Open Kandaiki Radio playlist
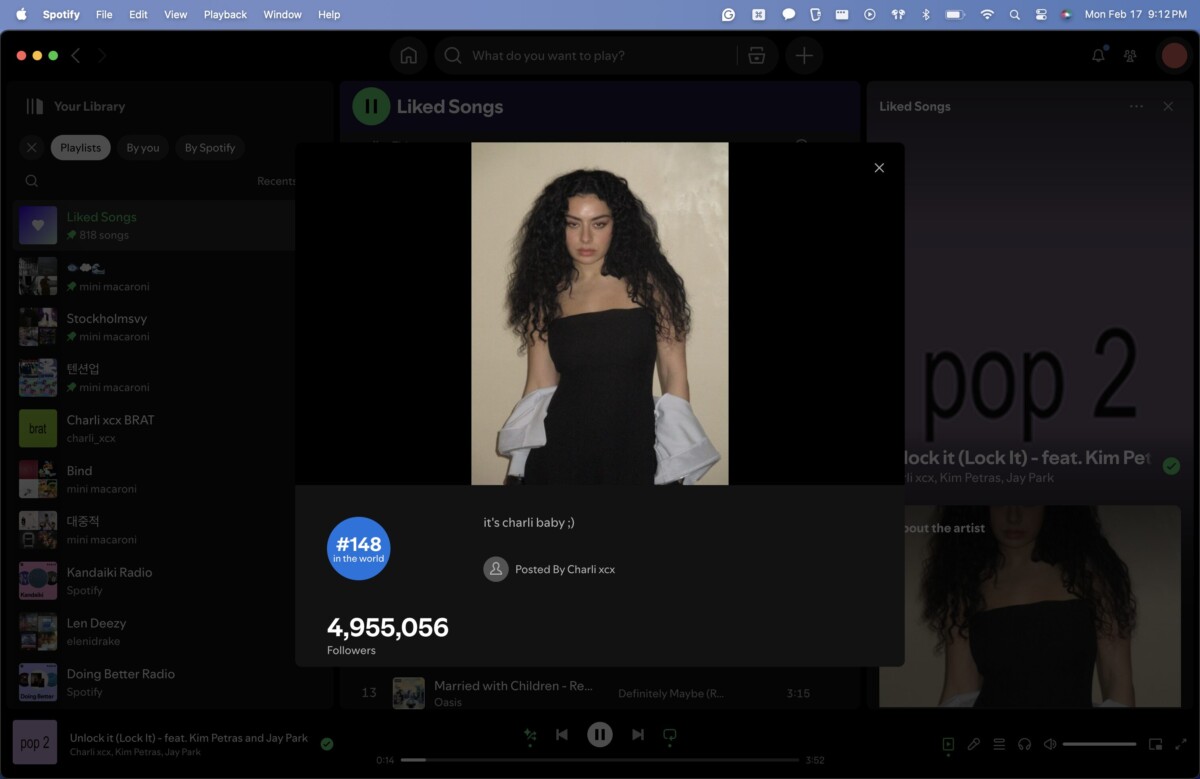The width and height of the screenshot is (1200, 779). click(155, 581)
